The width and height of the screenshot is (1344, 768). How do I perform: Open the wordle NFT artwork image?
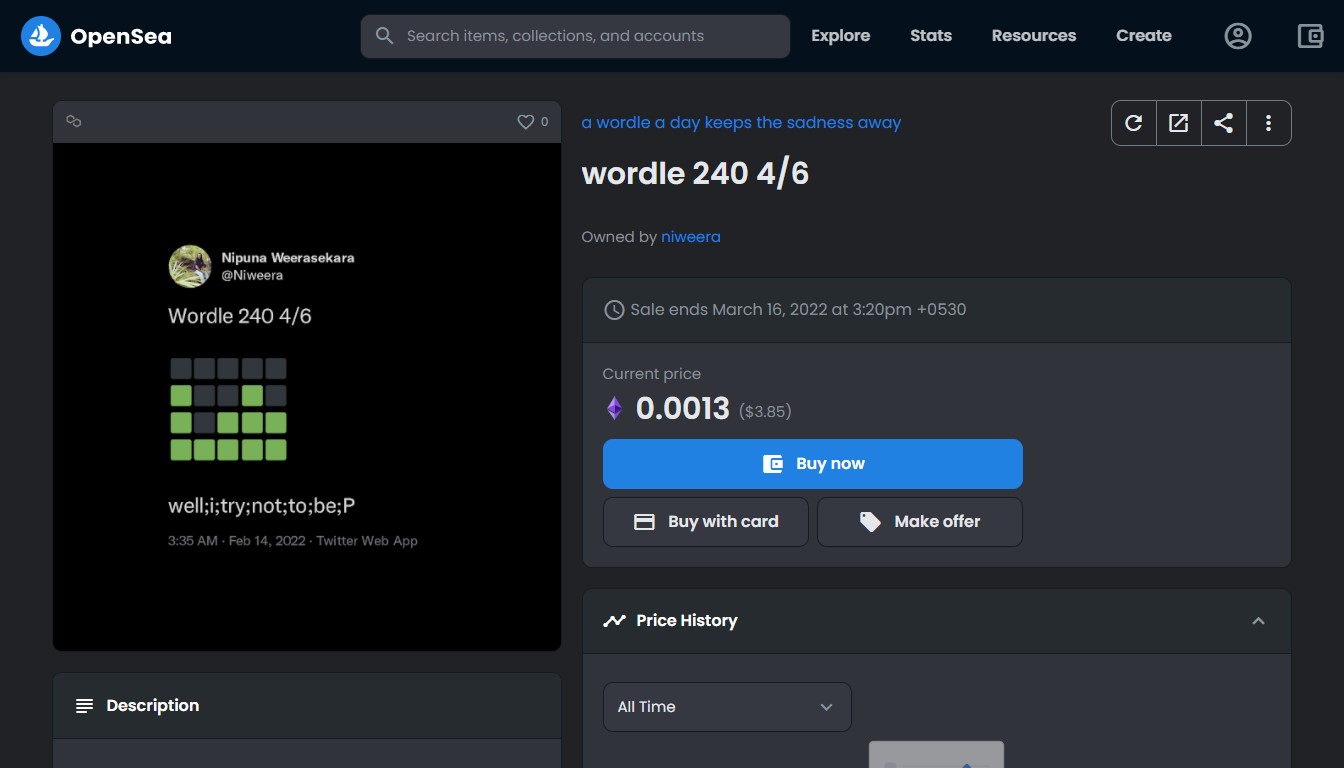tap(307, 397)
